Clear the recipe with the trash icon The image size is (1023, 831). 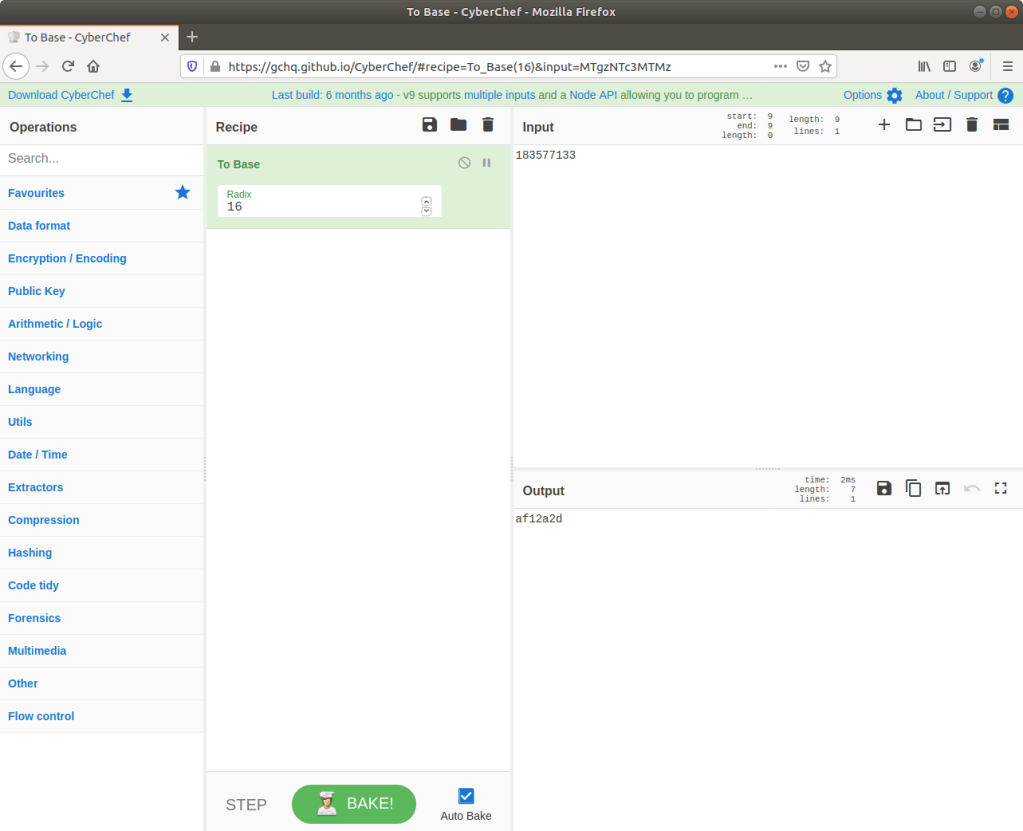click(488, 125)
